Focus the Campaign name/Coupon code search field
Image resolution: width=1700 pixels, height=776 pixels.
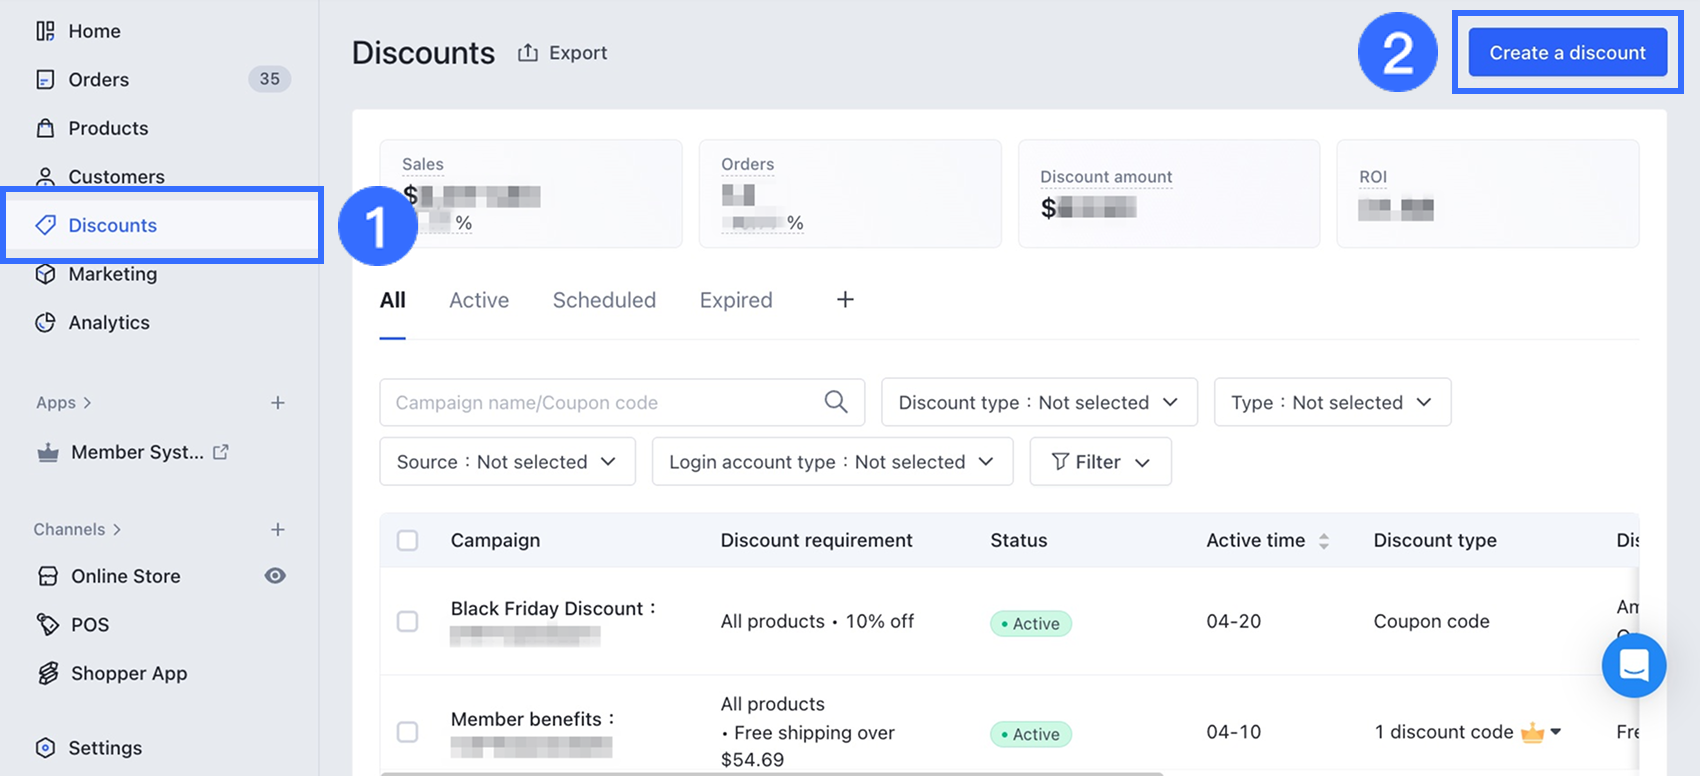600,402
